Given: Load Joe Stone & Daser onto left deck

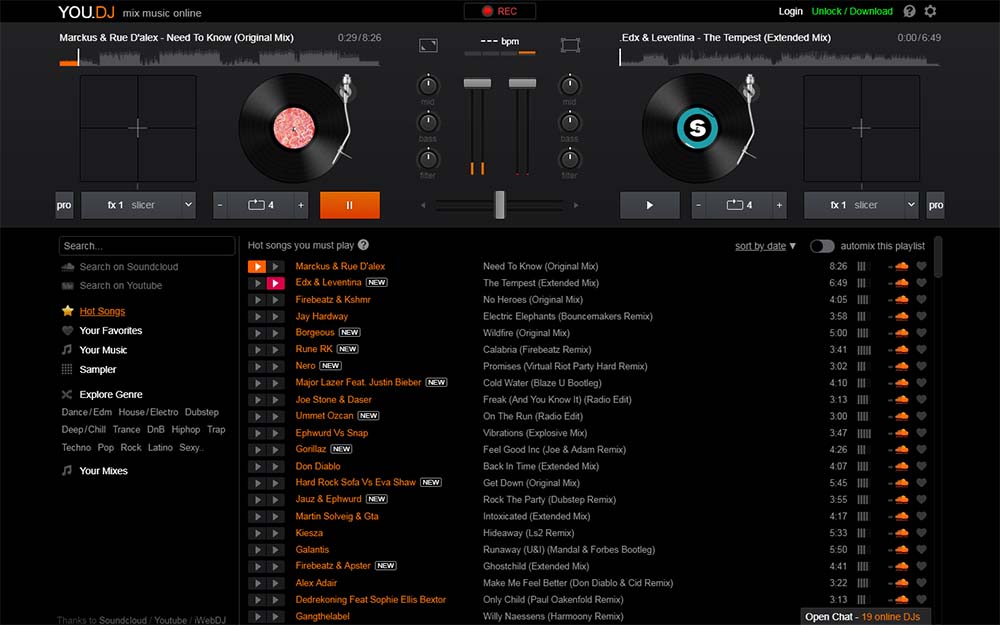Looking at the screenshot, I should click(x=256, y=400).
